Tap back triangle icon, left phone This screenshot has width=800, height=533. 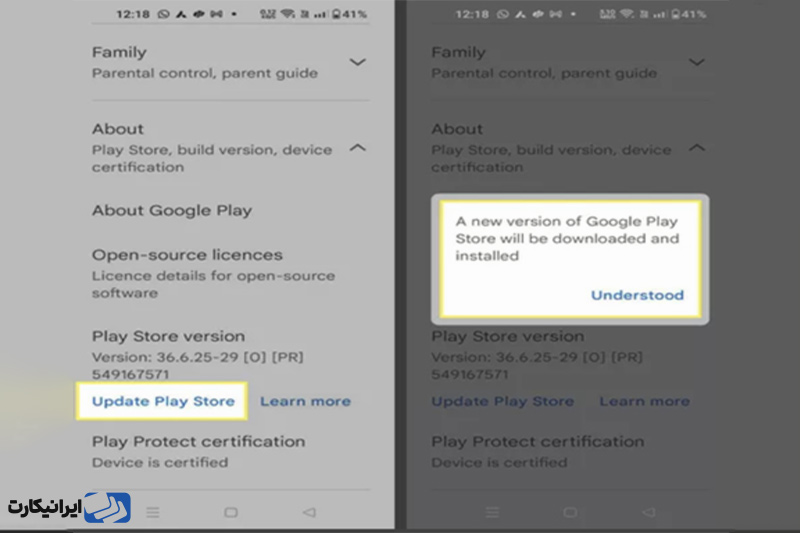coord(309,512)
